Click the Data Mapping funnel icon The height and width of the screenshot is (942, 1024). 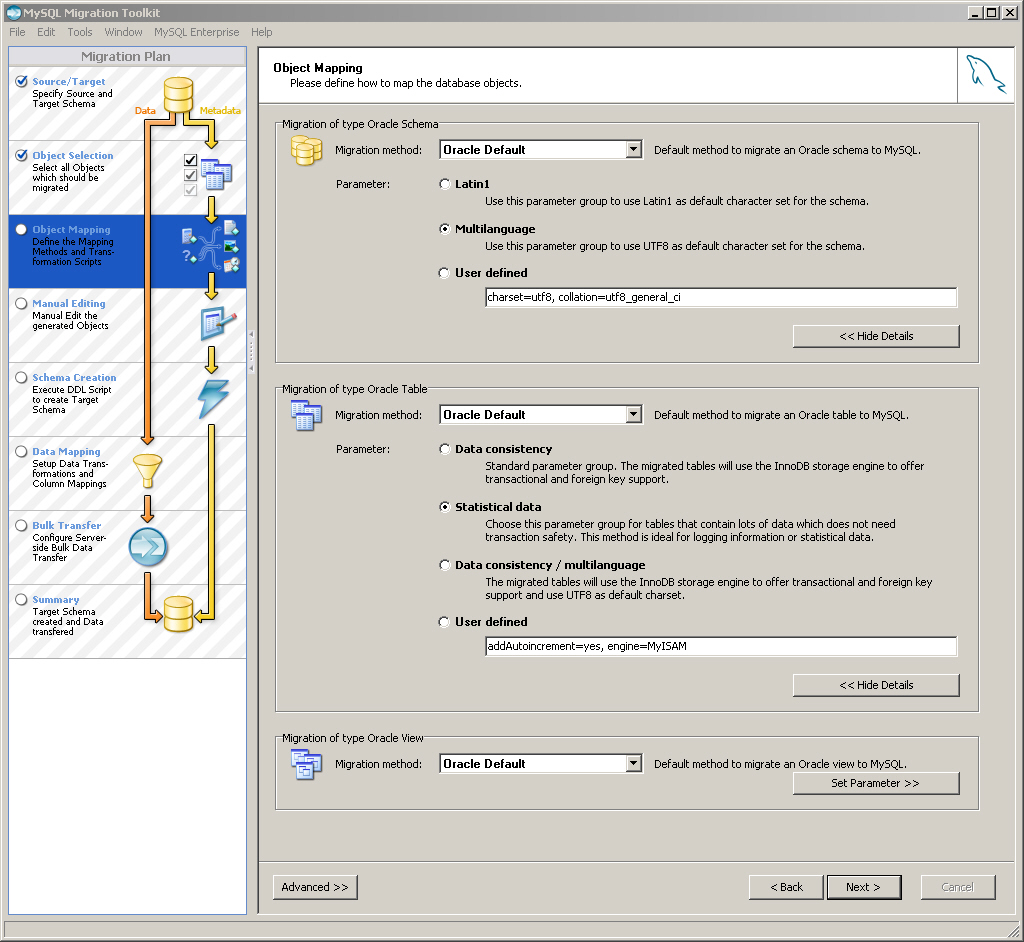(148, 471)
